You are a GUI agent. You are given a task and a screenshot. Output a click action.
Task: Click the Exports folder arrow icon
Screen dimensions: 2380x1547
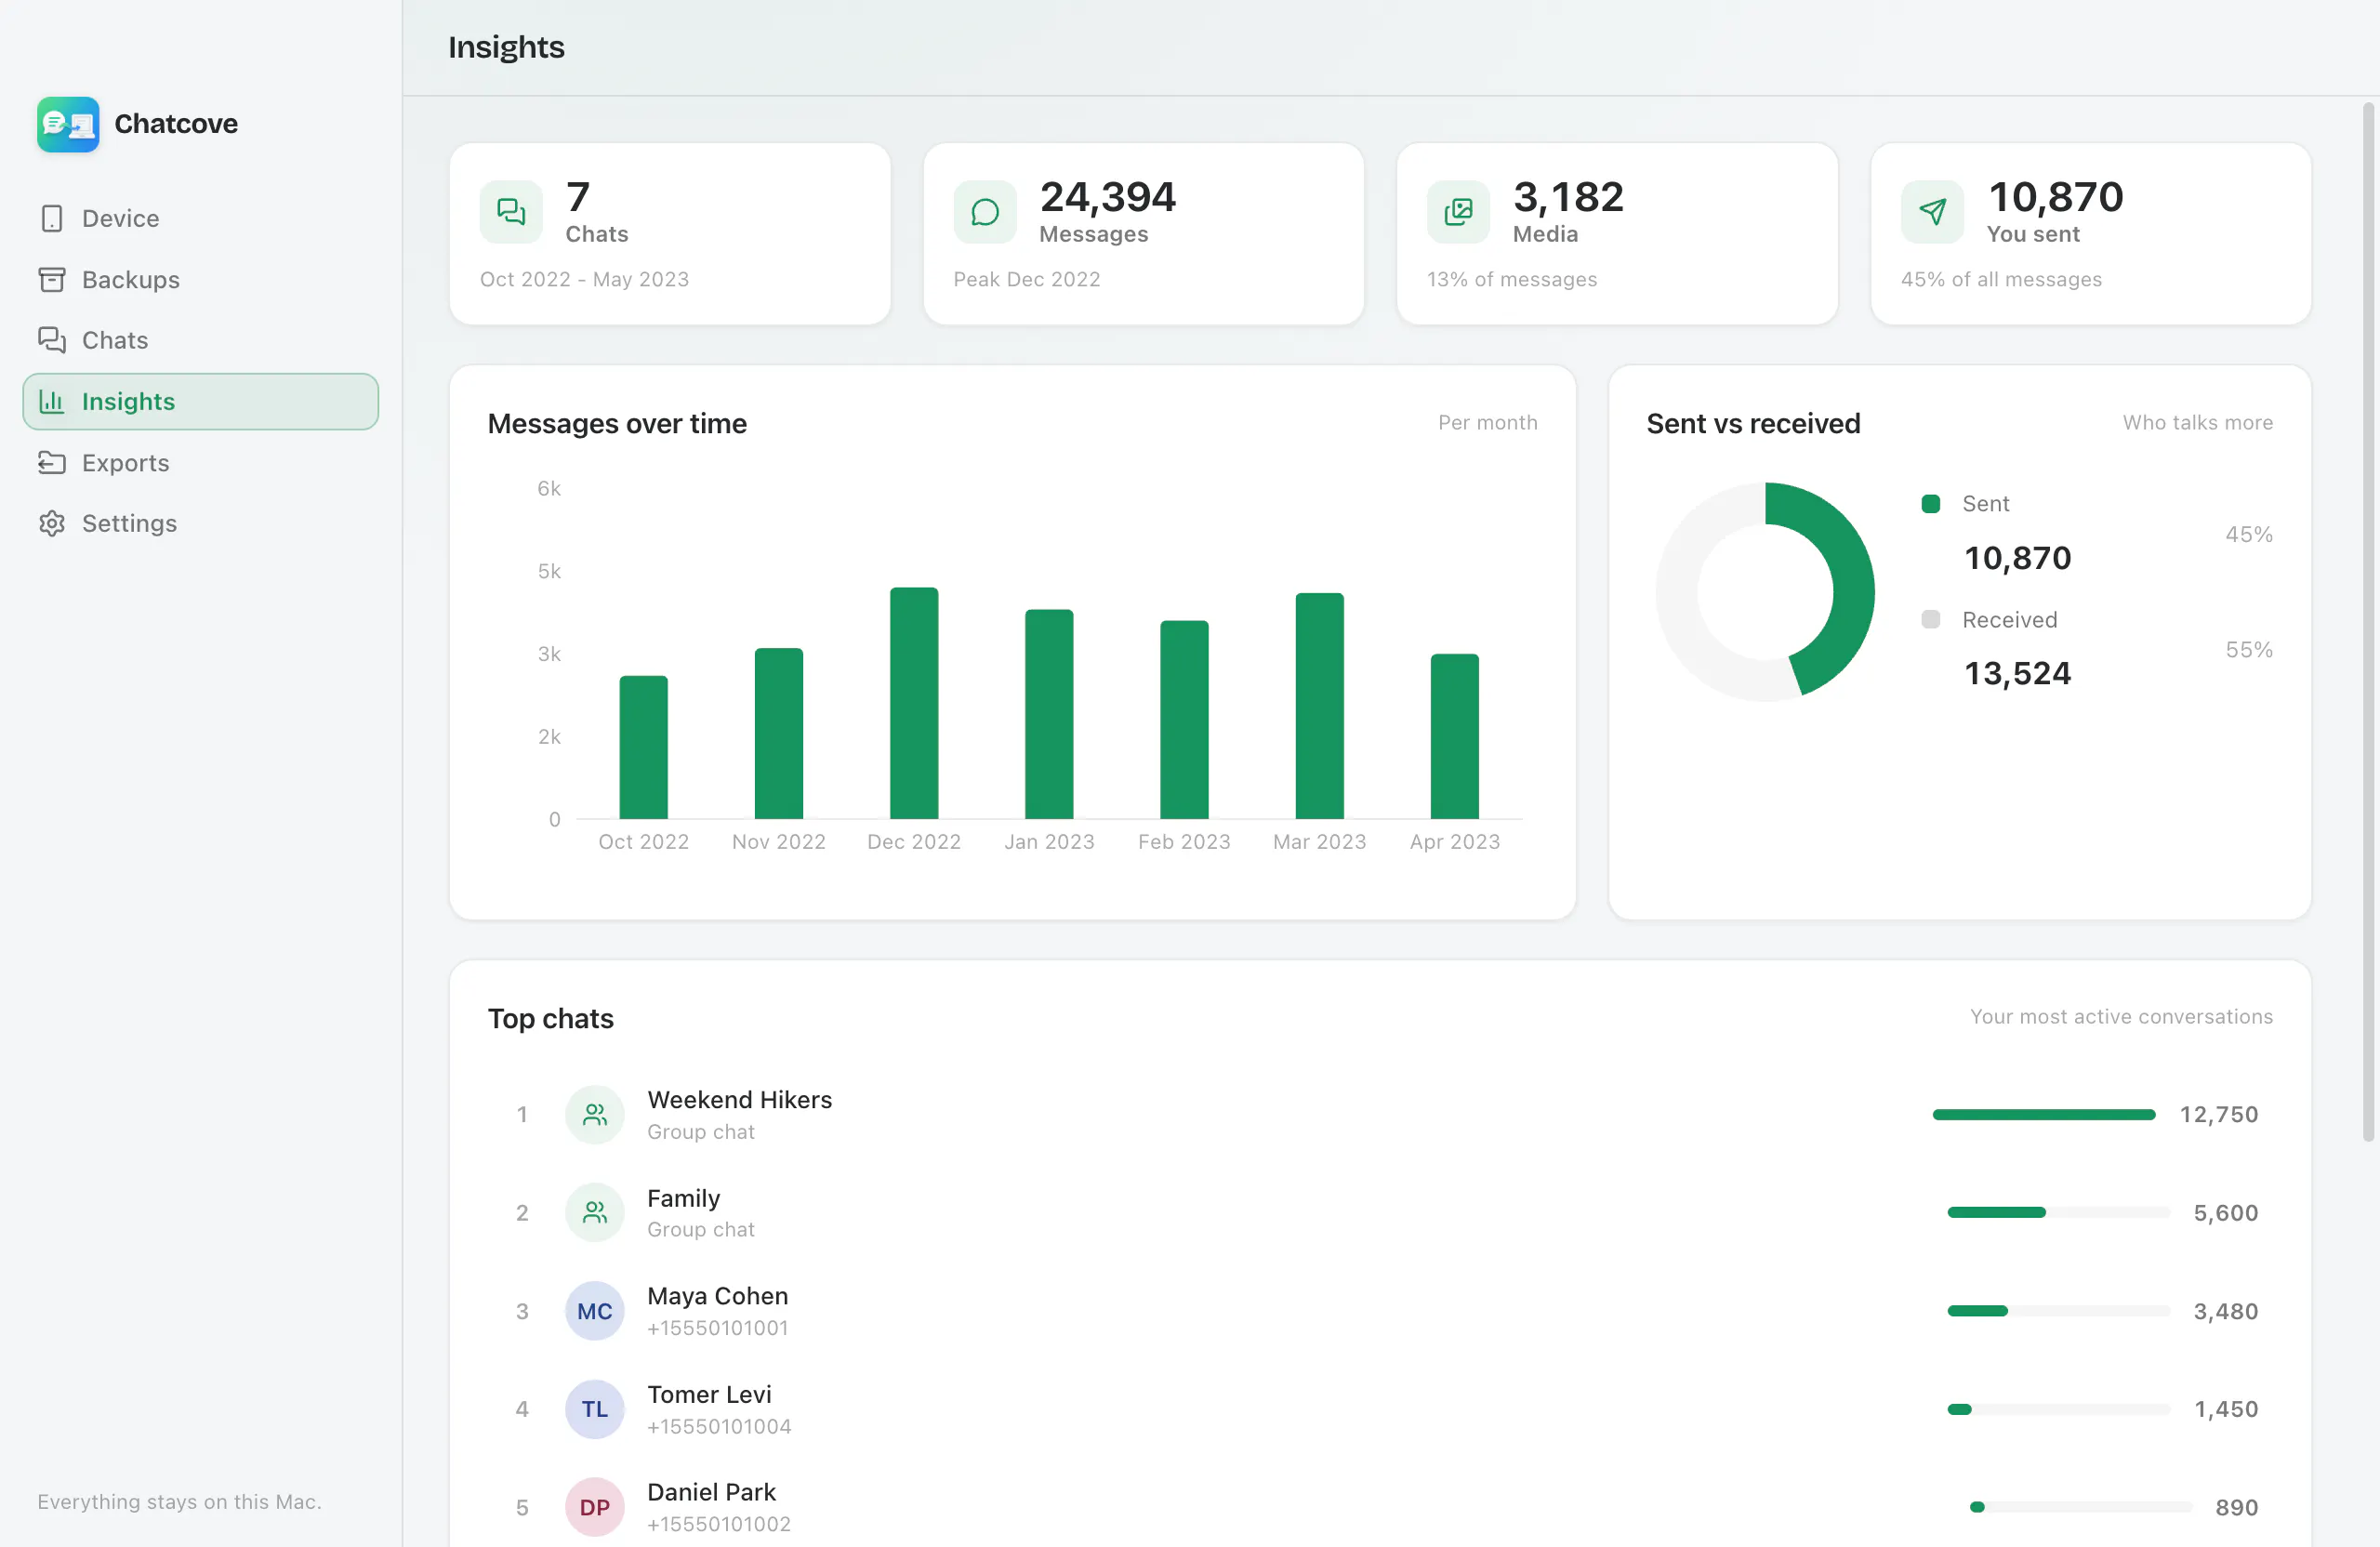click(x=52, y=462)
